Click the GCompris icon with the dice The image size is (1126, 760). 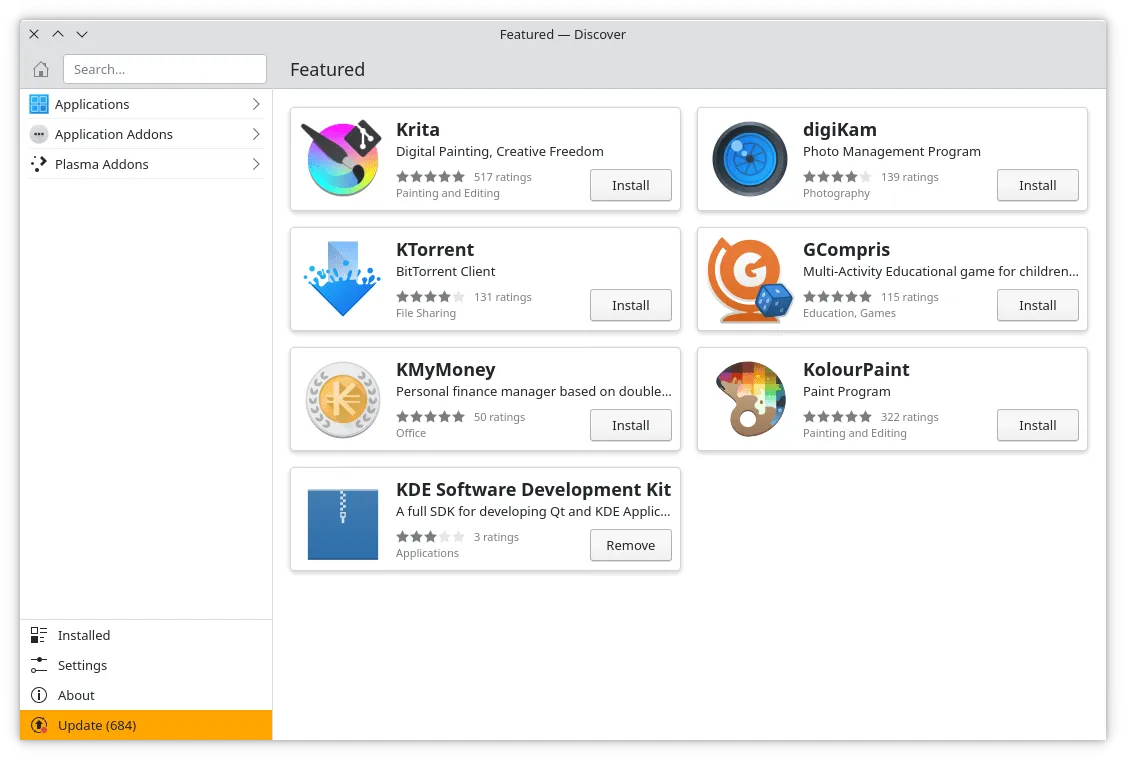[x=749, y=278]
